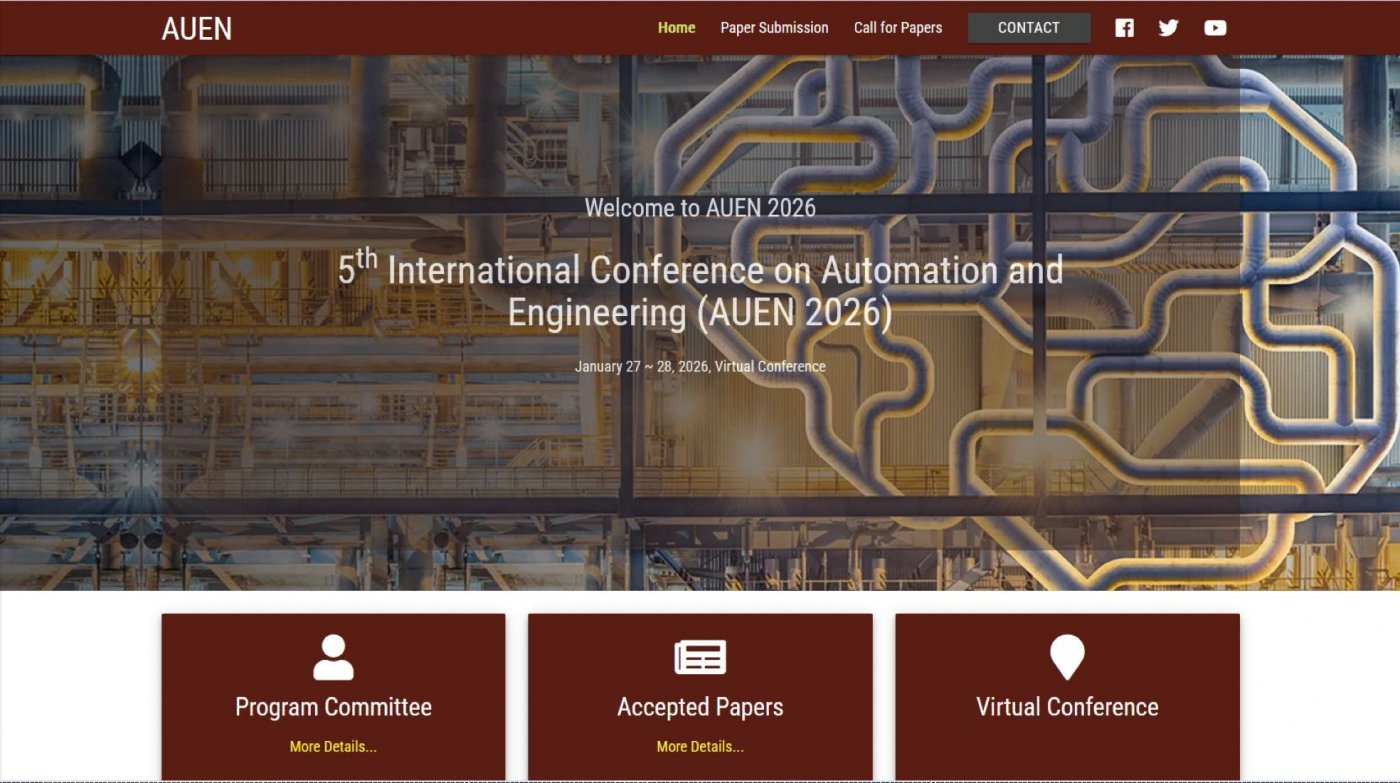The image size is (1400, 783).
Task: Click the CONTACT button
Action: [x=1028, y=28]
